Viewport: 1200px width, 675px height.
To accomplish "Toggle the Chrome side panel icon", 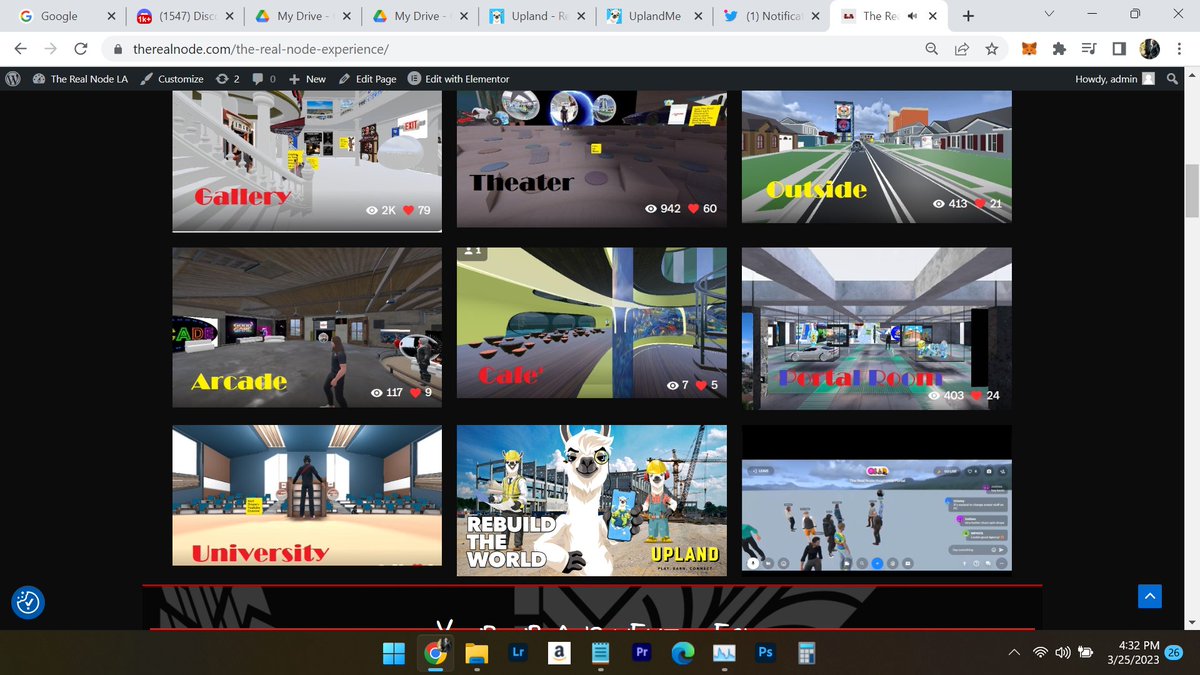I will coord(1119,48).
